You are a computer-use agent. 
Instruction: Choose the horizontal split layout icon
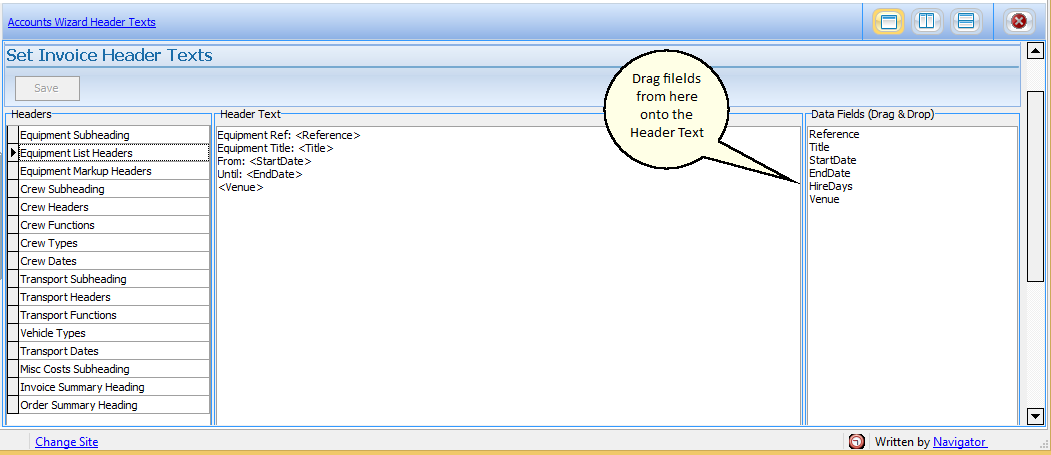[x=966, y=21]
